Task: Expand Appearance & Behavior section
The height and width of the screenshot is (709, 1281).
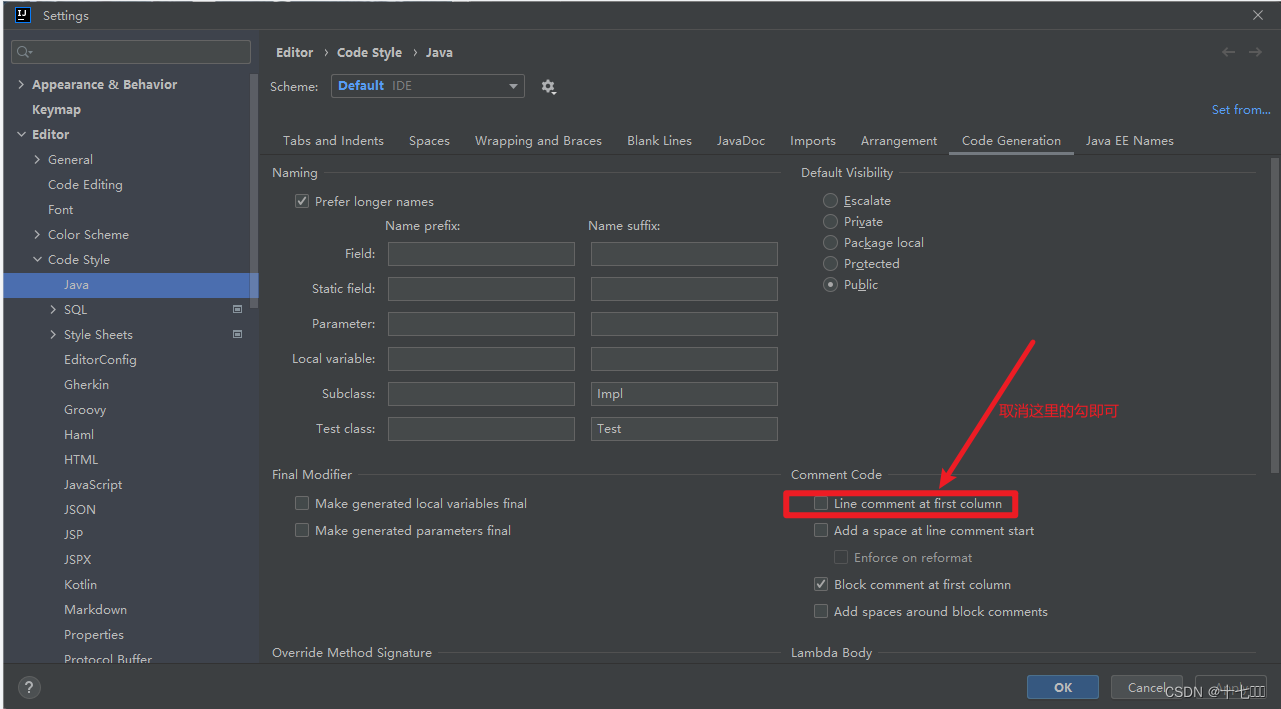Action: [21, 84]
